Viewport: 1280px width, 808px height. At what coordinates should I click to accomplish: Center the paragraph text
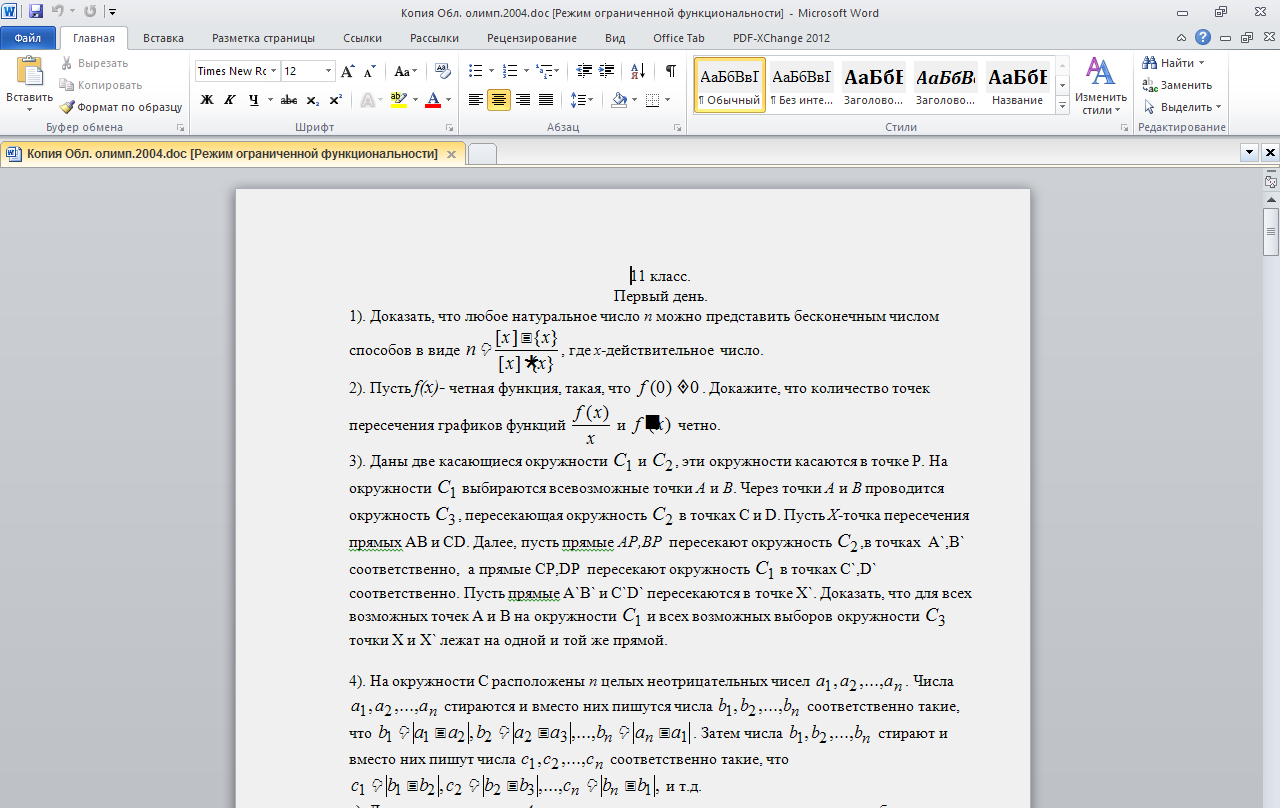click(x=499, y=100)
